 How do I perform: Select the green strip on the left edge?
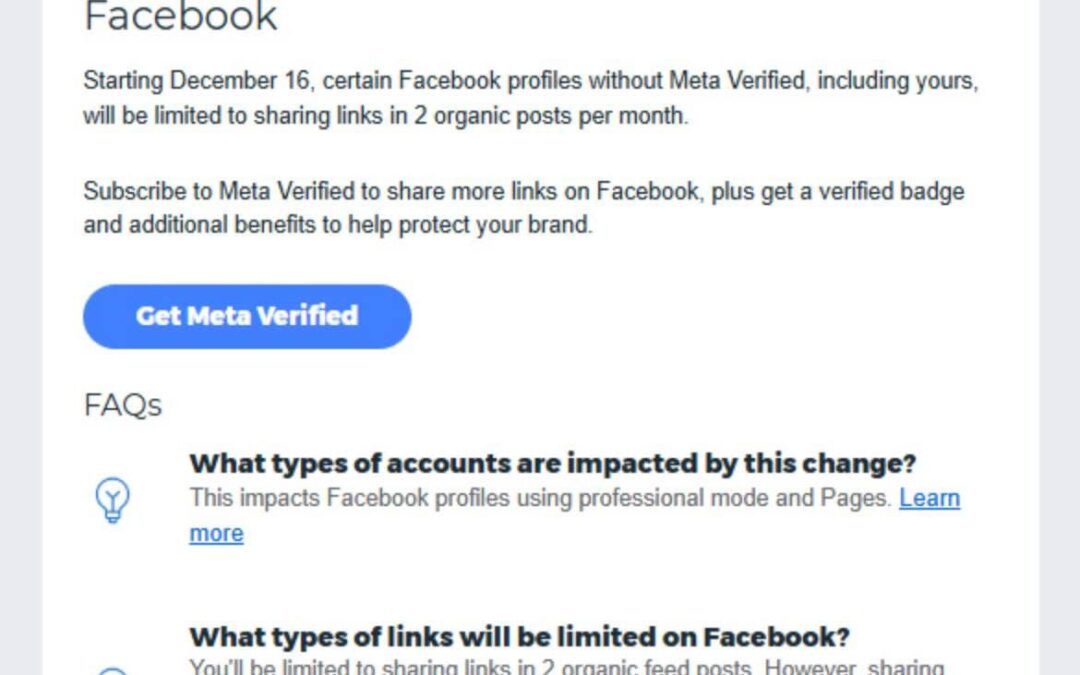20,337
